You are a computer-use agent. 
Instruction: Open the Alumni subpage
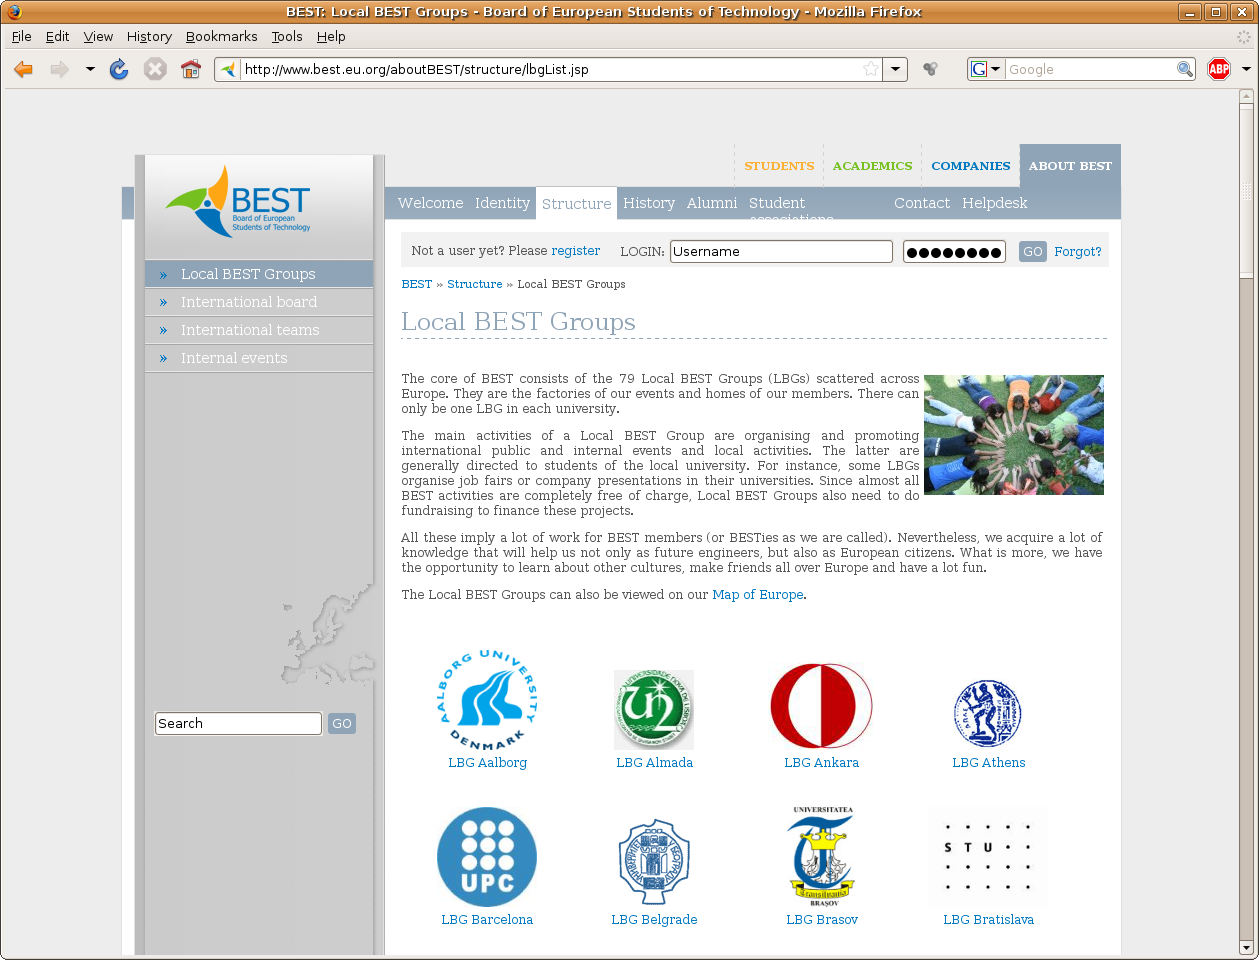coord(712,203)
